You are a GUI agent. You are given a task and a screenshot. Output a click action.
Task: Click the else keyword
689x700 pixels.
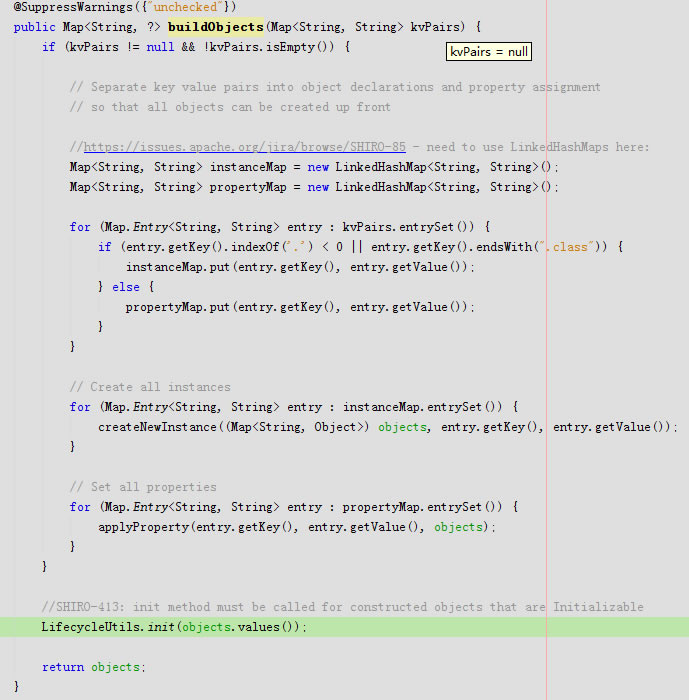pos(126,287)
